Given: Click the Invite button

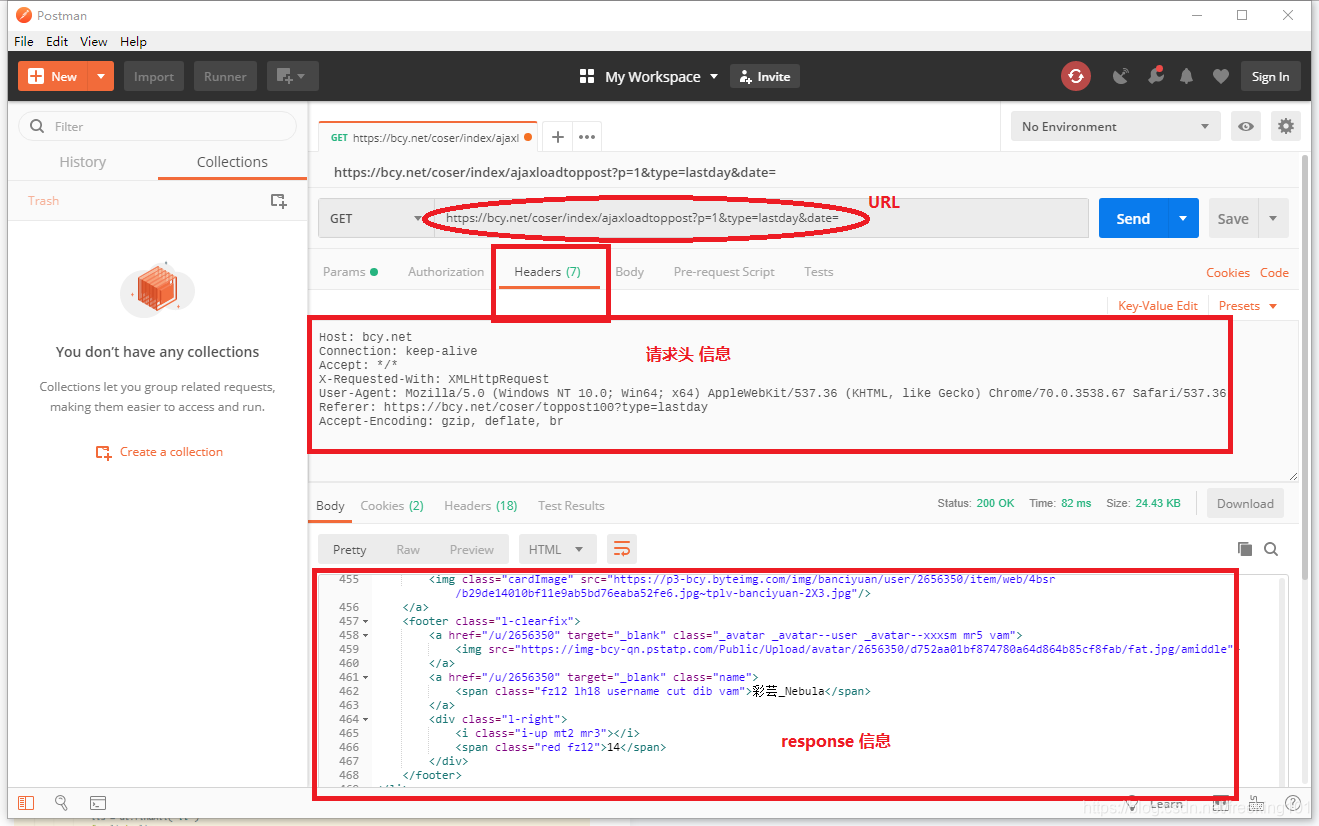Looking at the screenshot, I should click(765, 77).
